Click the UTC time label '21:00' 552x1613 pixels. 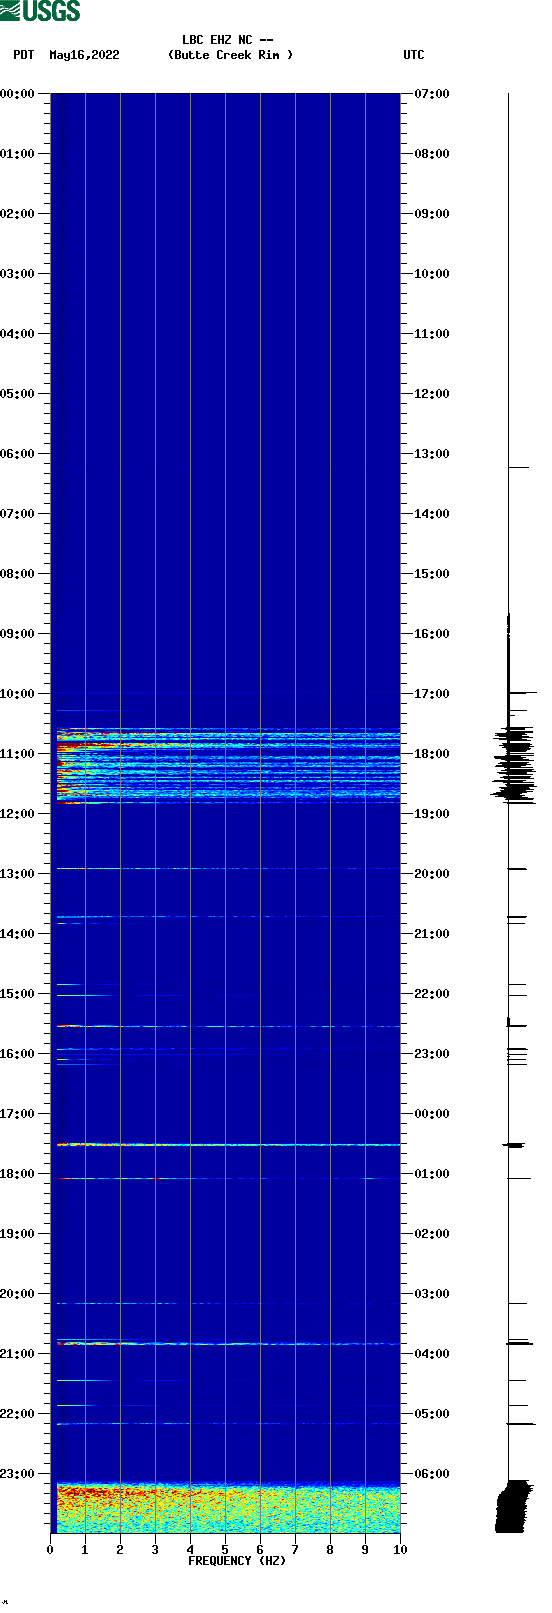(x=432, y=934)
